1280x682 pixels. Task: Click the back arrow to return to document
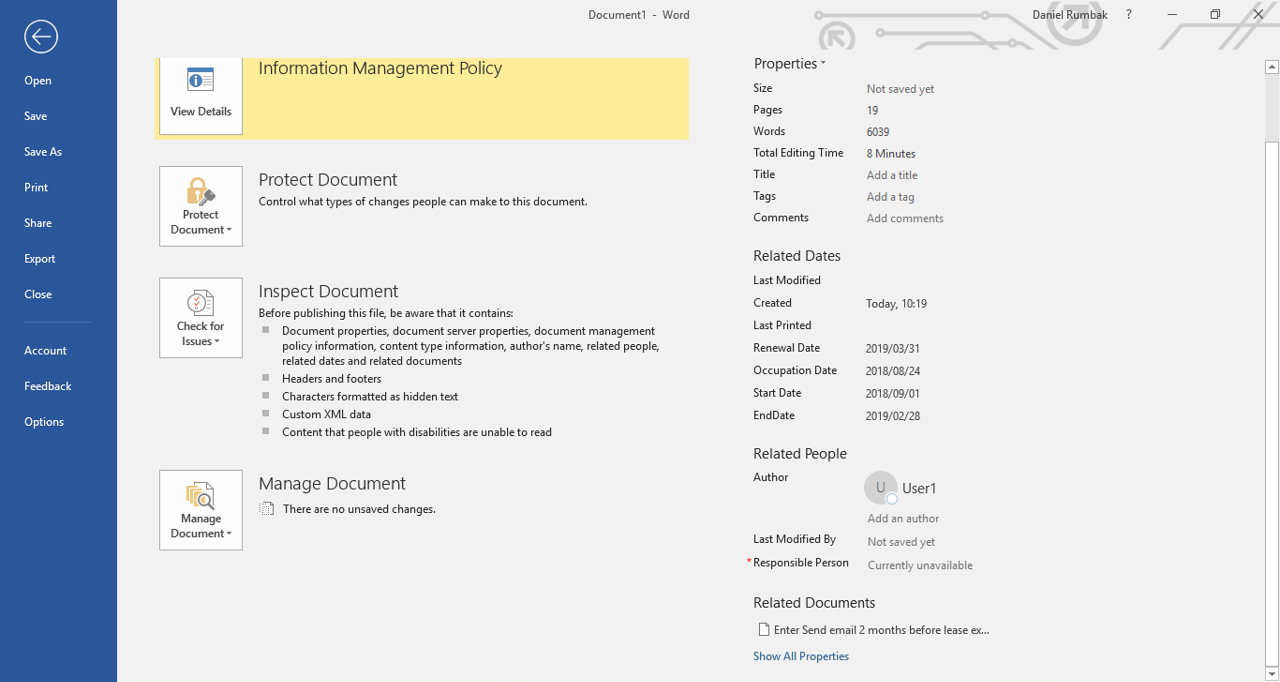[41, 37]
